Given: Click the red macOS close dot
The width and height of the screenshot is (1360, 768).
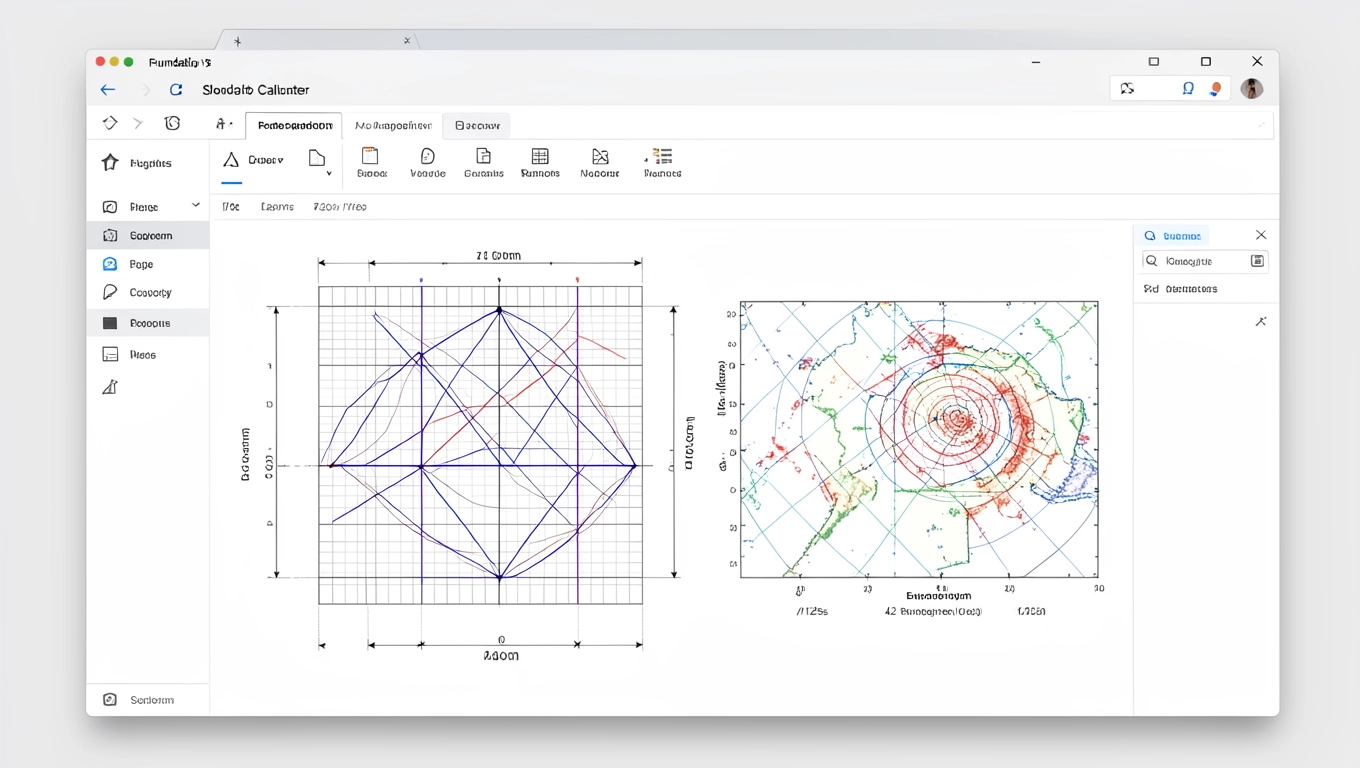Looking at the screenshot, I should point(100,62).
